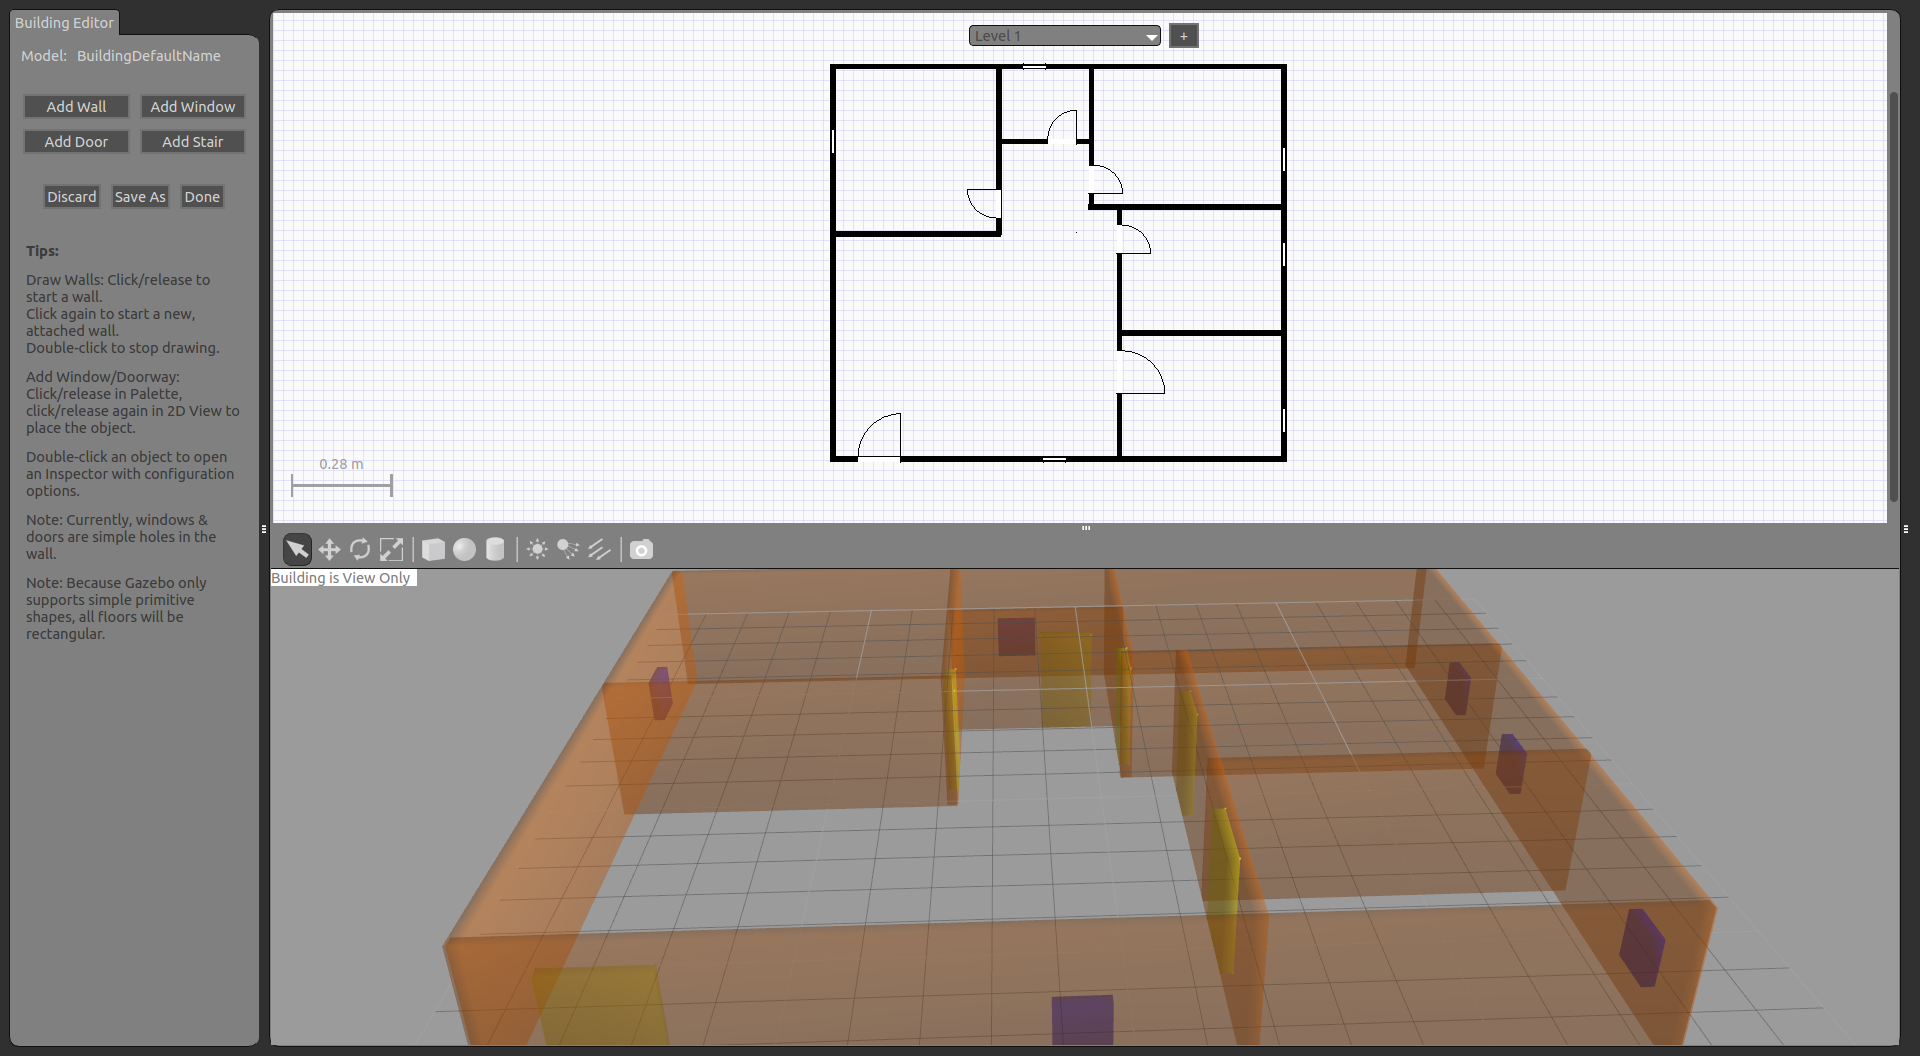Open the Level 1 dropdown

click(x=1064, y=36)
